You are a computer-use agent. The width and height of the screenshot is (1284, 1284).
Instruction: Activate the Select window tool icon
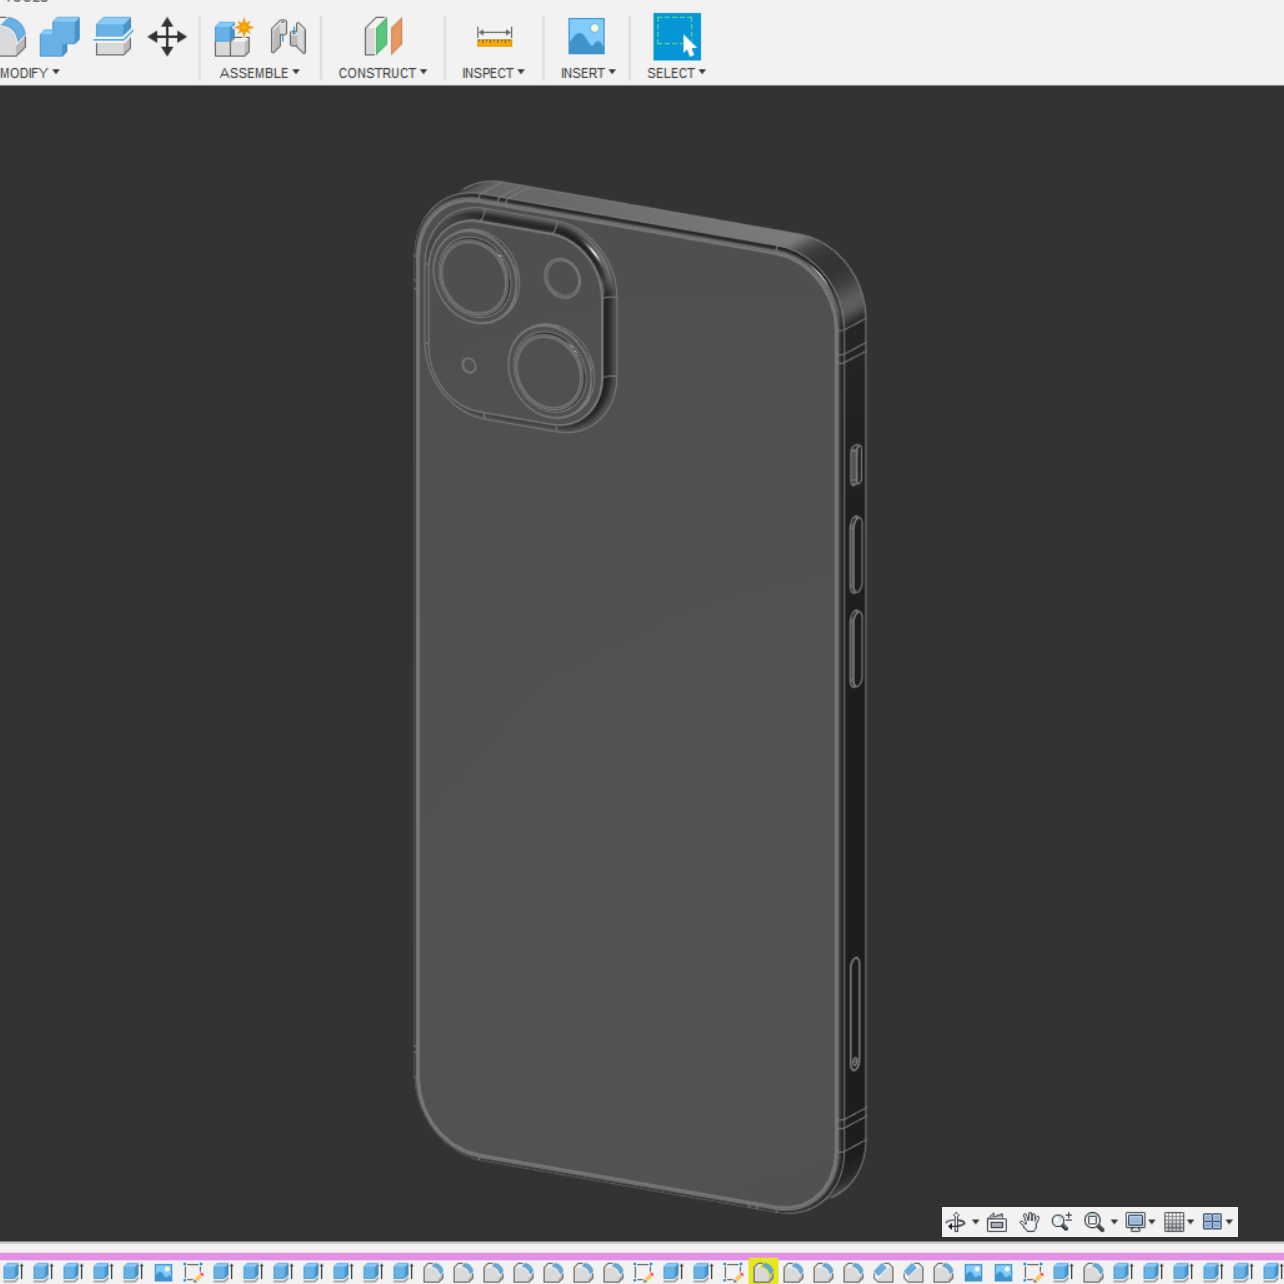tap(676, 37)
